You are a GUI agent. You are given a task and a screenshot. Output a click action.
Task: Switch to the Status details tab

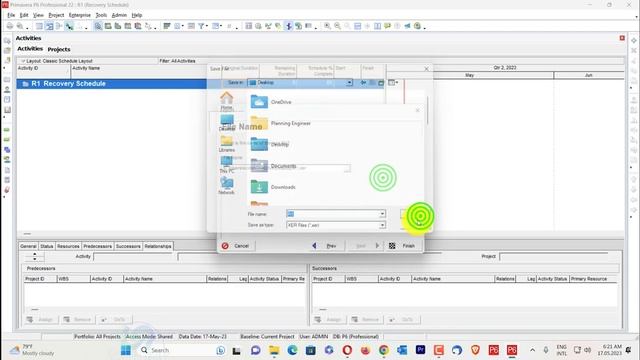pos(47,246)
